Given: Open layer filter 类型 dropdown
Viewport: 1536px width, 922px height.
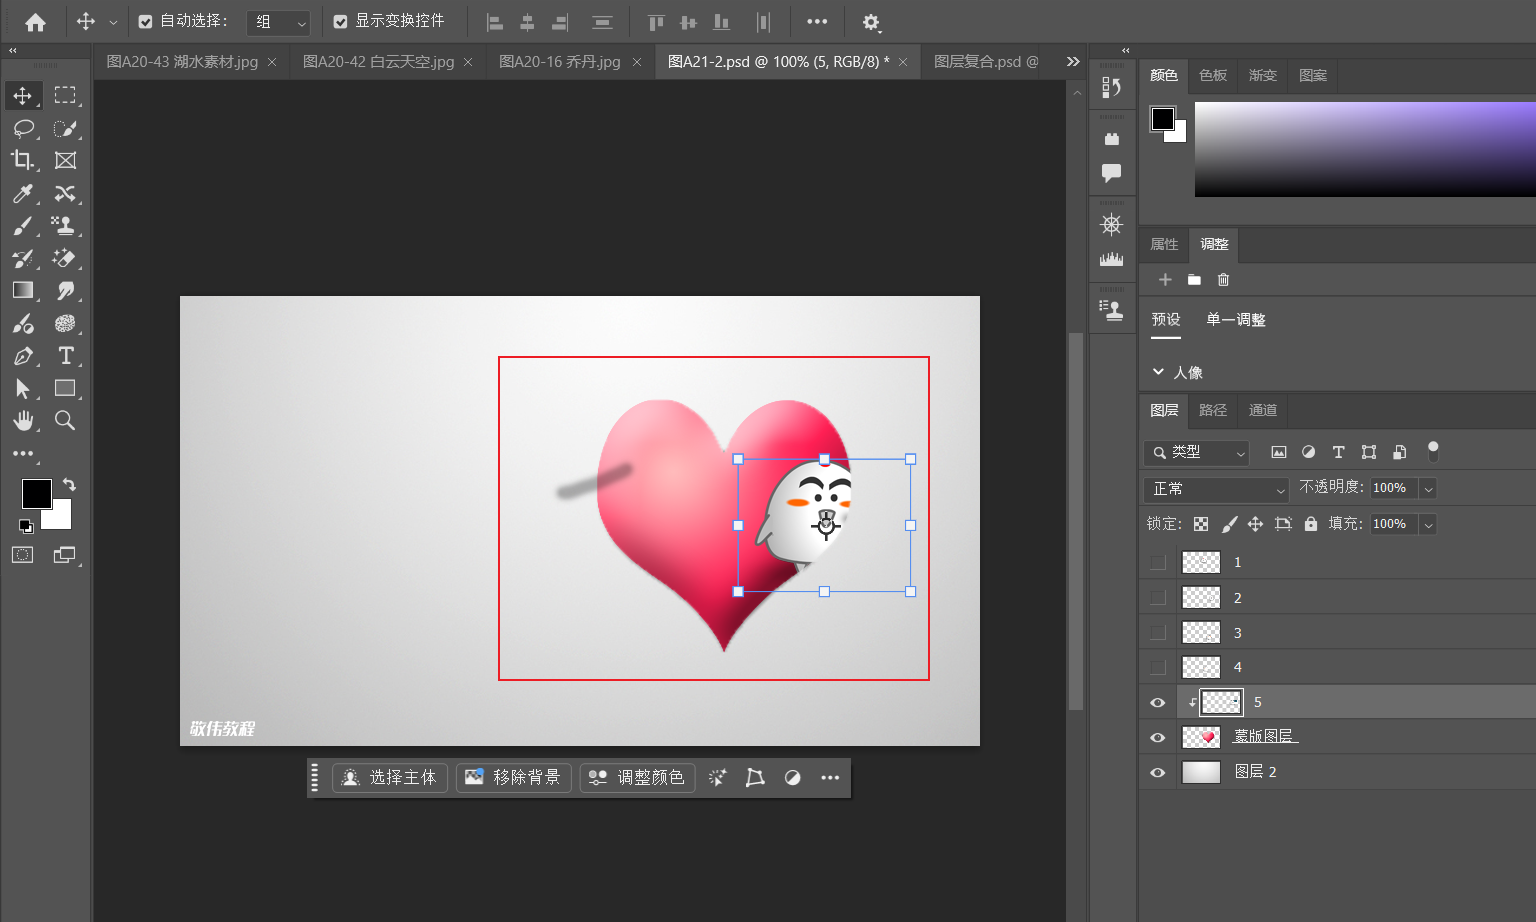Looking at the screenshot, I should pyautogui.click(x=1197, y=453).
